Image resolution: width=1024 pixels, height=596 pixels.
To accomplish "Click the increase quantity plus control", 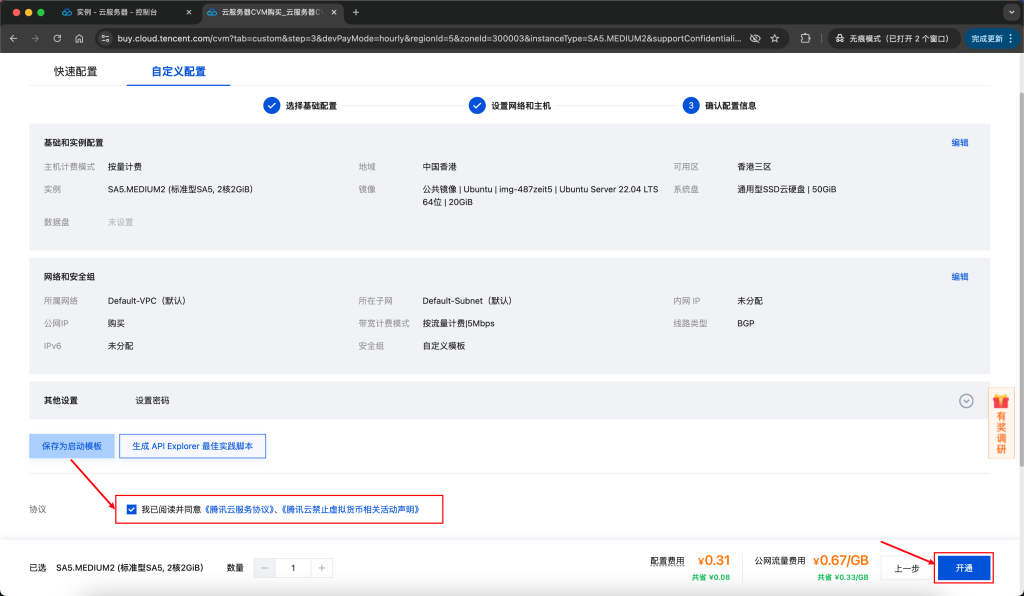I will point(321,567).
